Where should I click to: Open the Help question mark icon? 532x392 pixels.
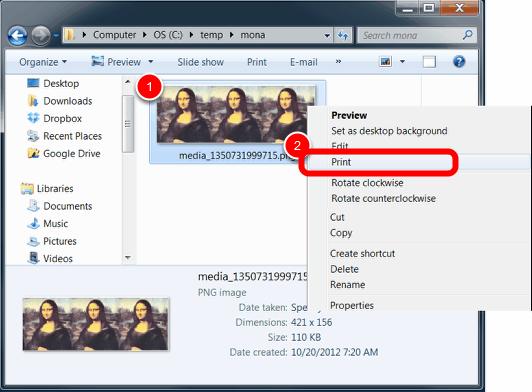[459, 62]
